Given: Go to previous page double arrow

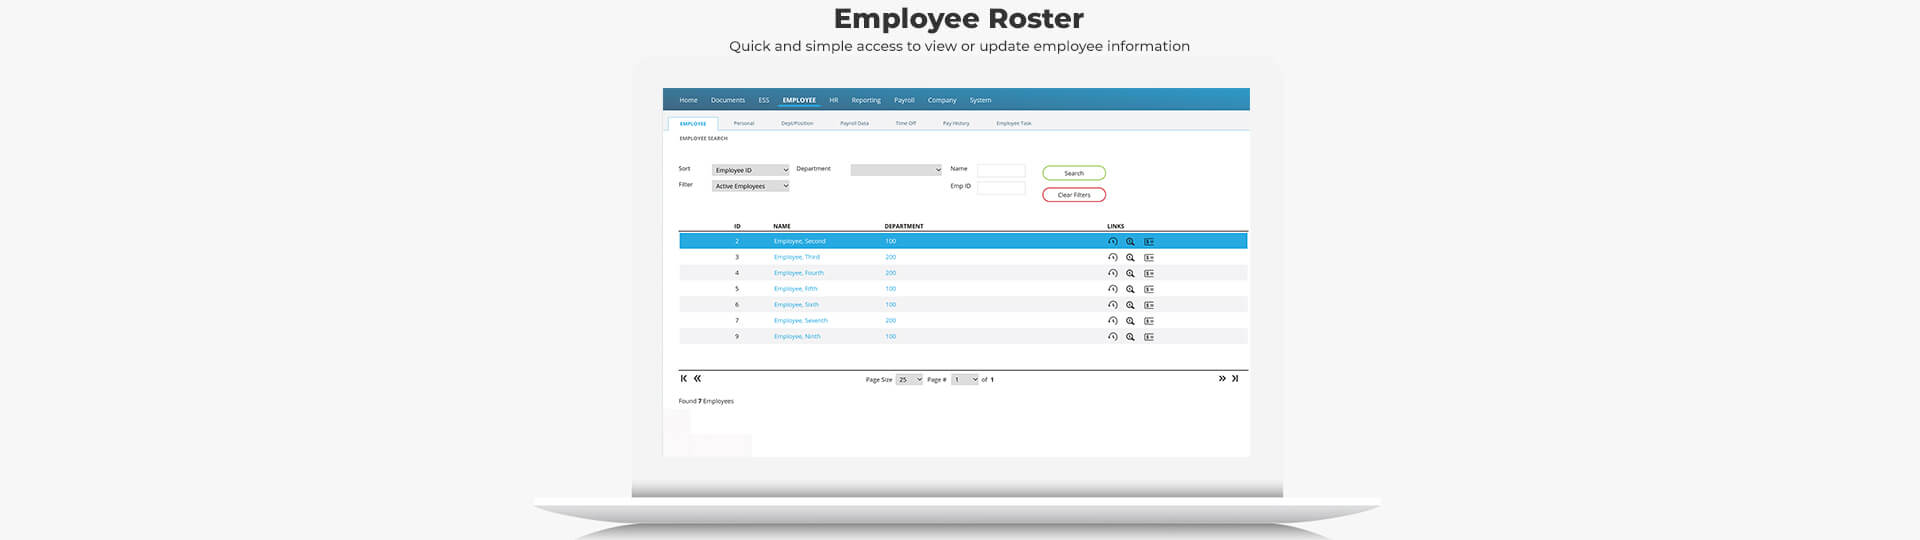Looking at the screenshot, I should pyautogui.click(x=697, y=379).
